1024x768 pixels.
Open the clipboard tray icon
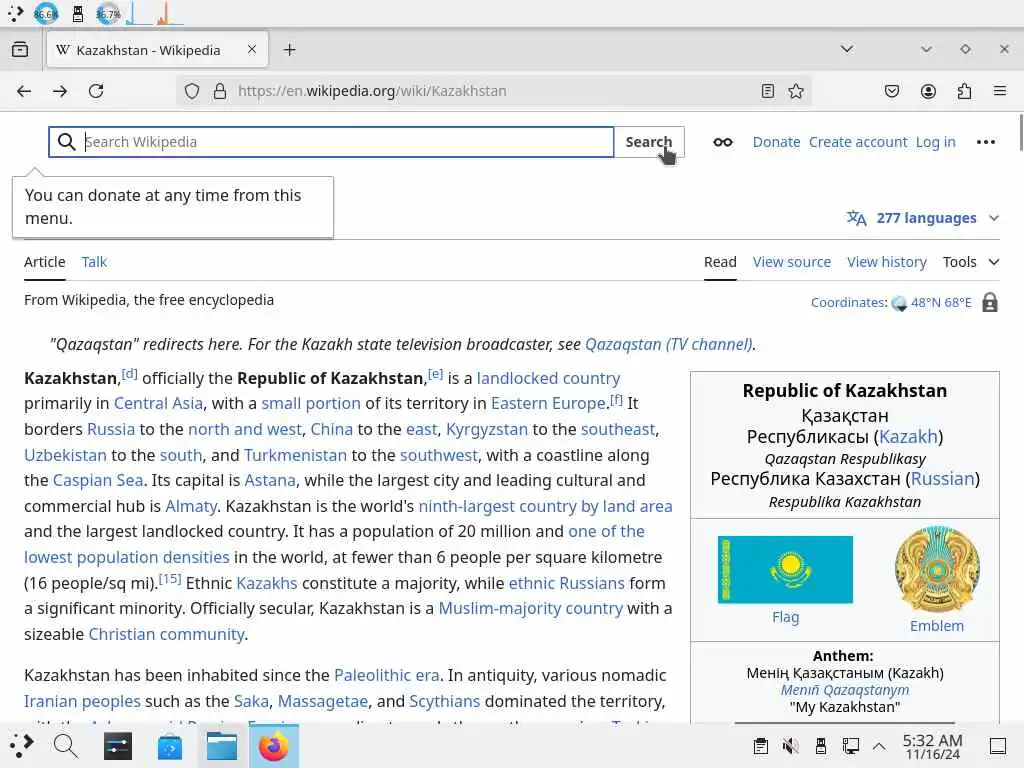[x=760, y=746]
